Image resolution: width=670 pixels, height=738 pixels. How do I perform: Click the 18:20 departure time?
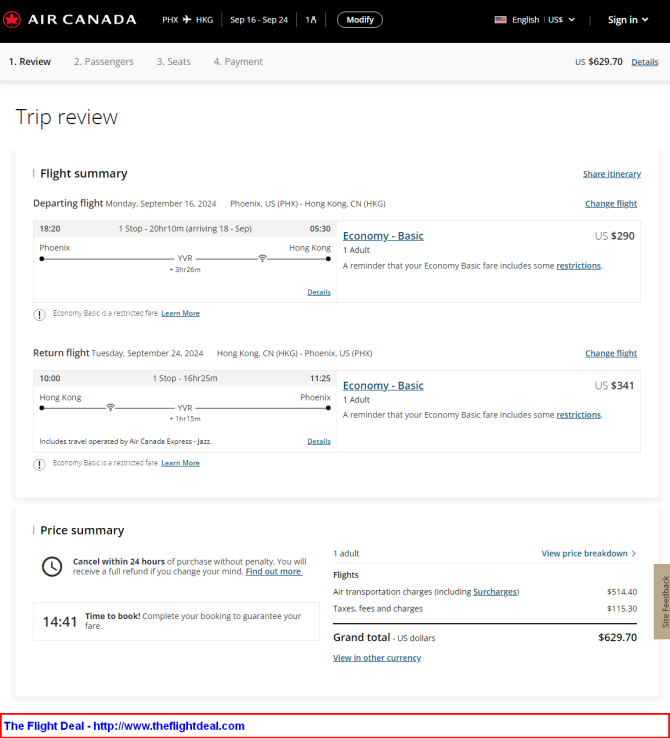click(50, 229)
